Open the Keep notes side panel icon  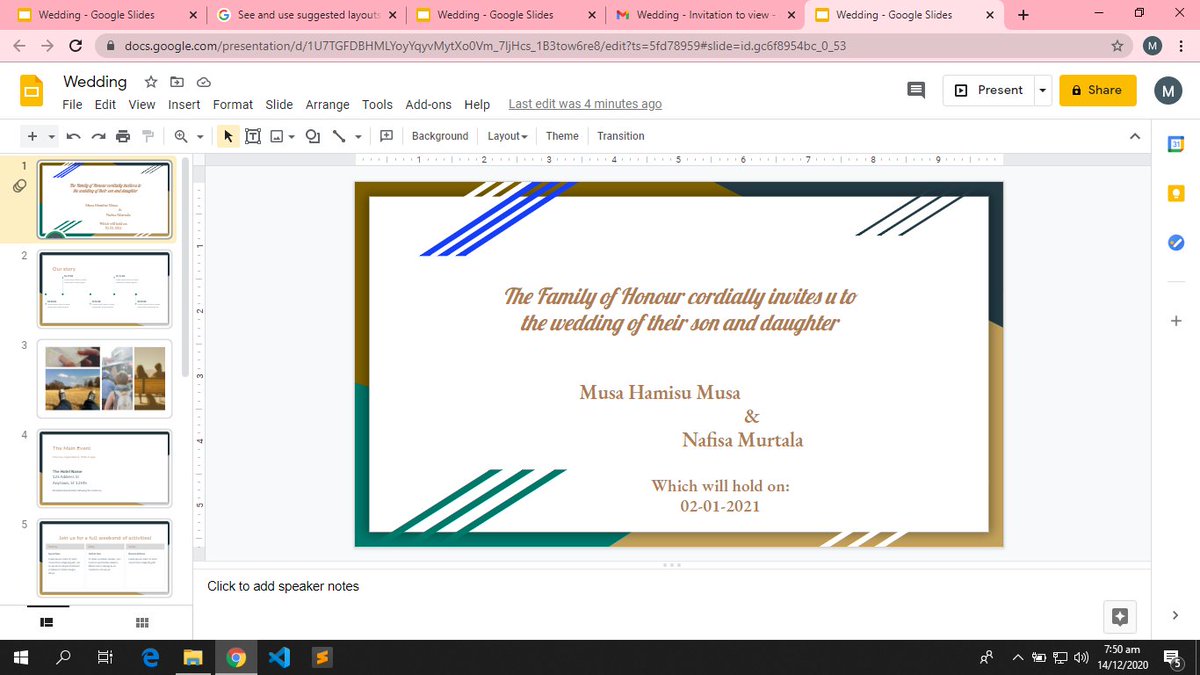click(1176, 193)
